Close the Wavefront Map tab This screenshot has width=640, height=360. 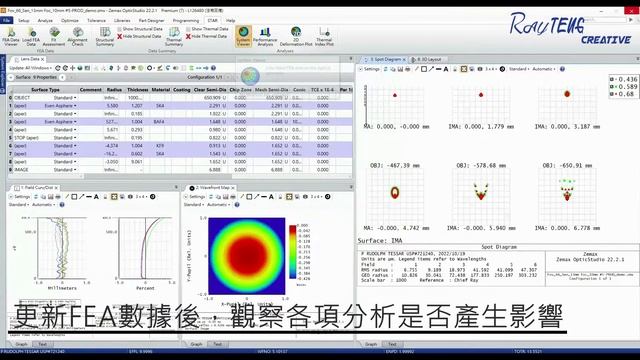(x=233, y=188)
